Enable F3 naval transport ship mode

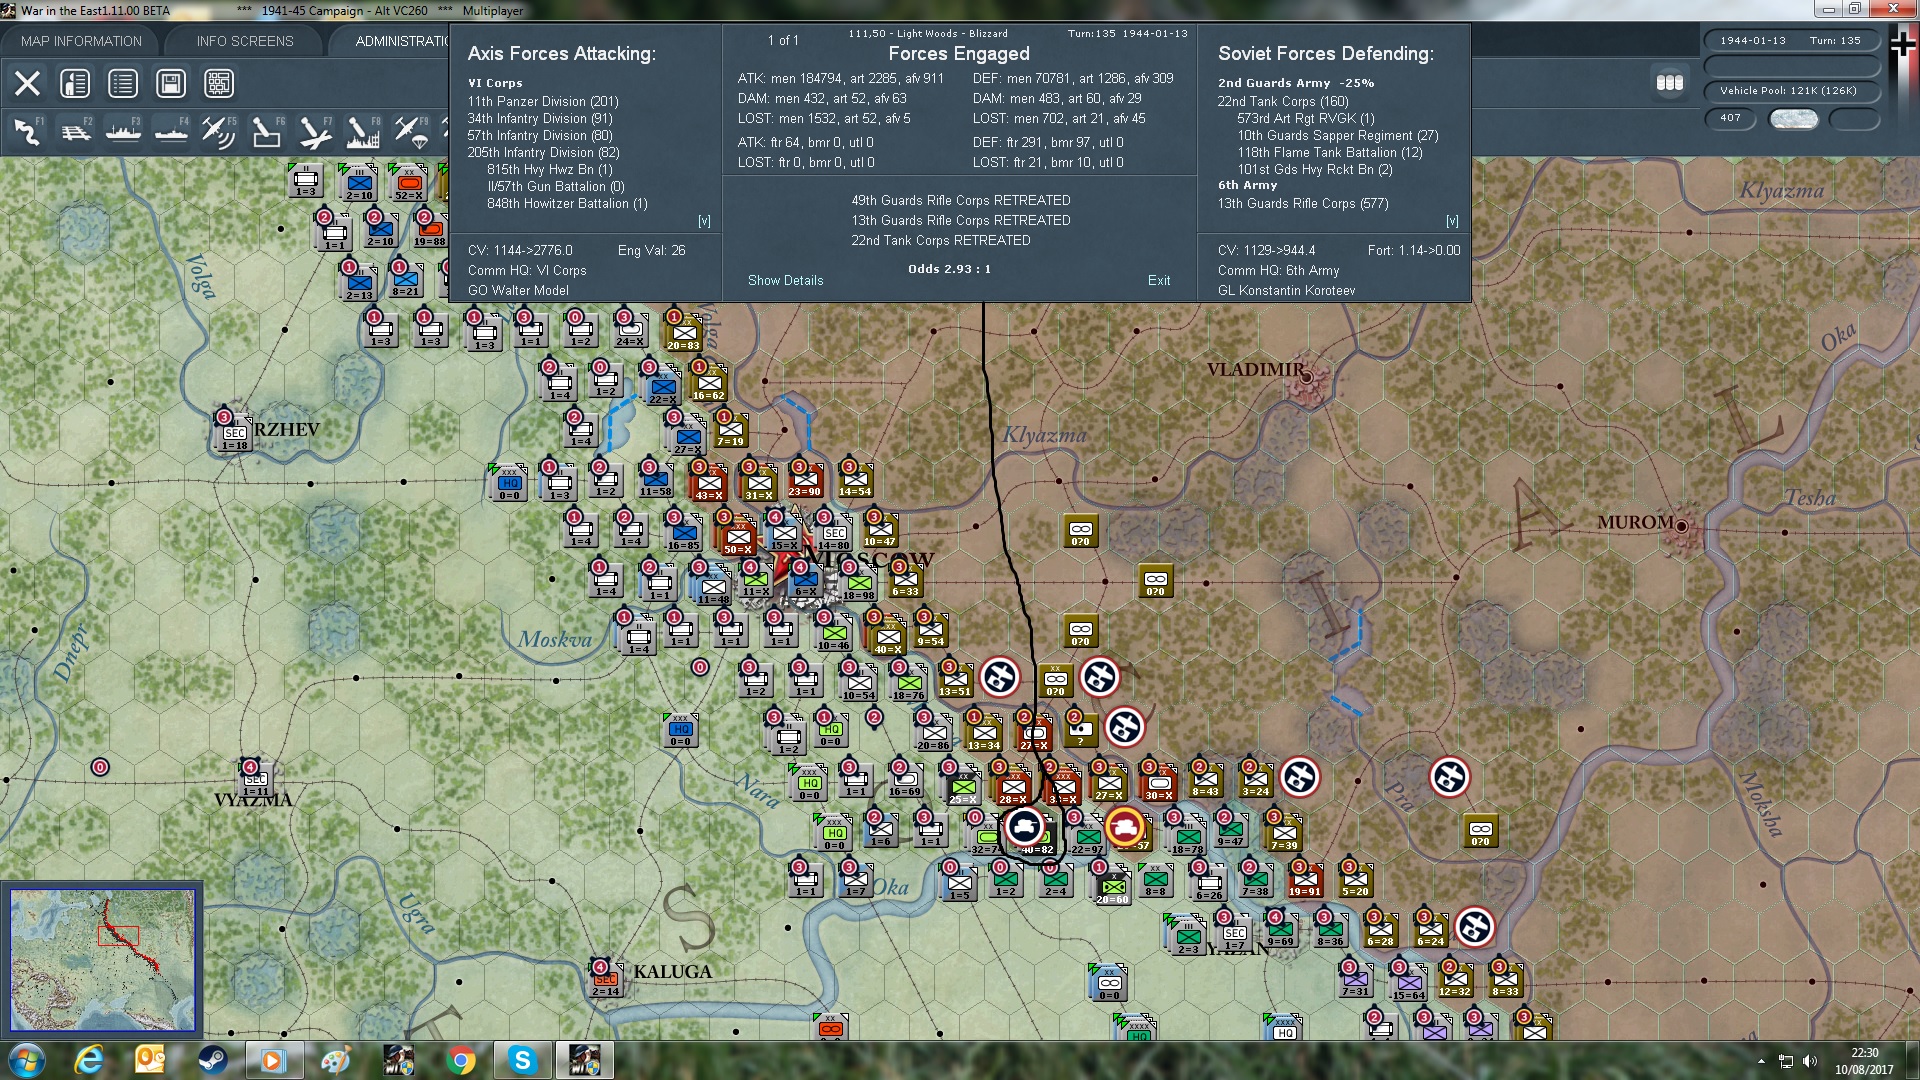(x=123, y=131)
